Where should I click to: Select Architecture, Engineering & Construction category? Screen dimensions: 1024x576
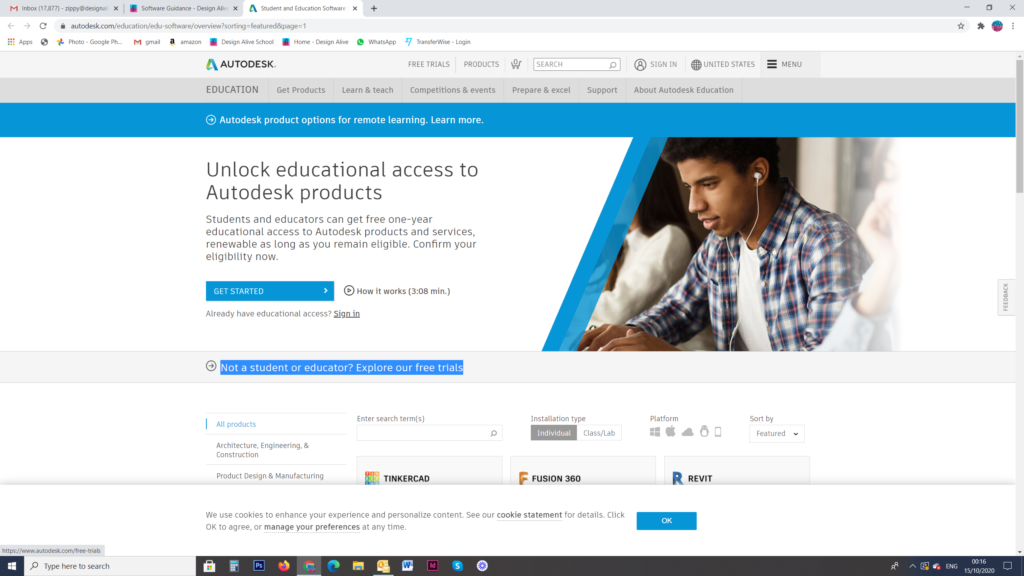point(263,450)
